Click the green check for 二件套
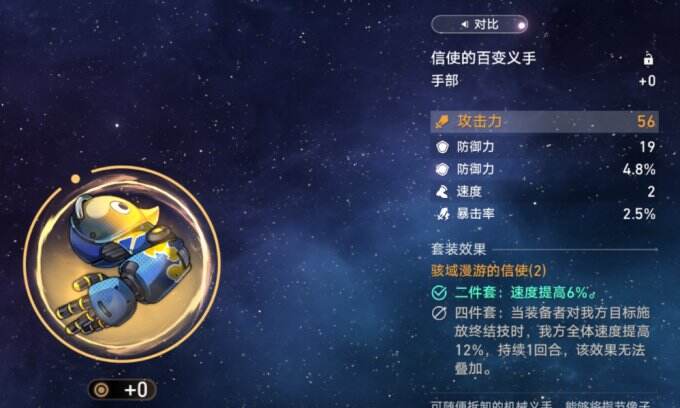 pos(439,293)
